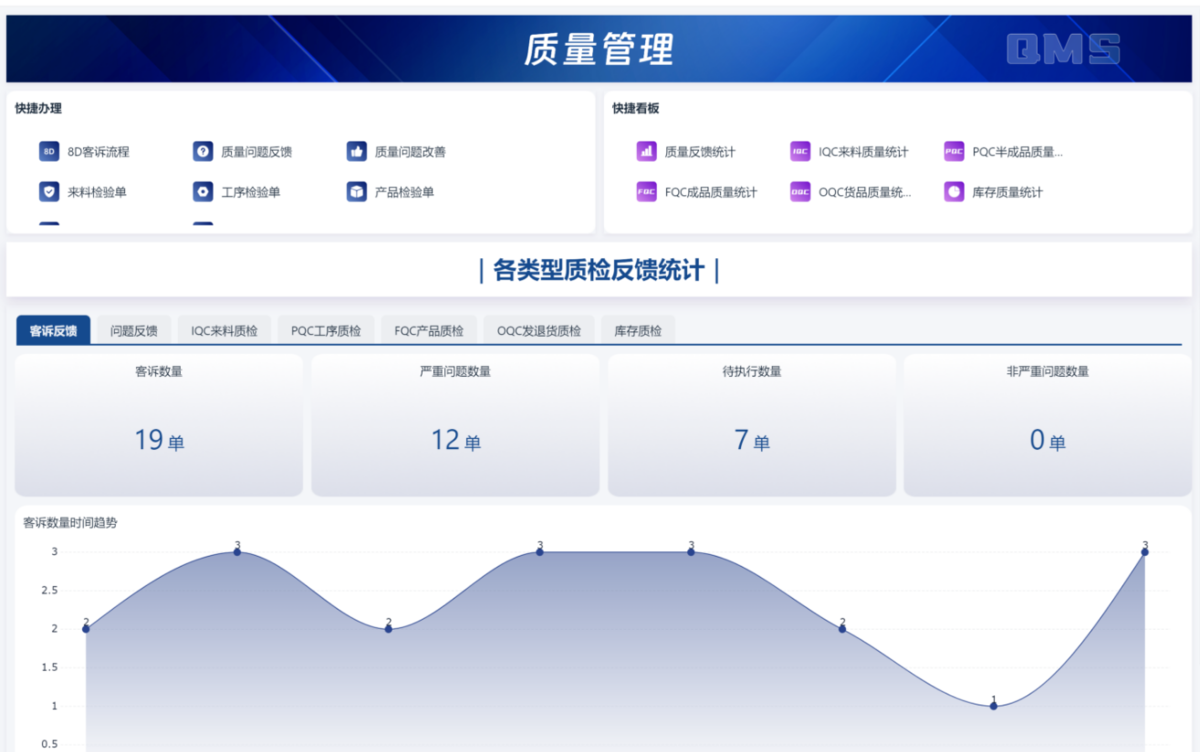Click the 0.5 y-axis label
Screen dimensions: 1200x752
click(x=49, y=744)
